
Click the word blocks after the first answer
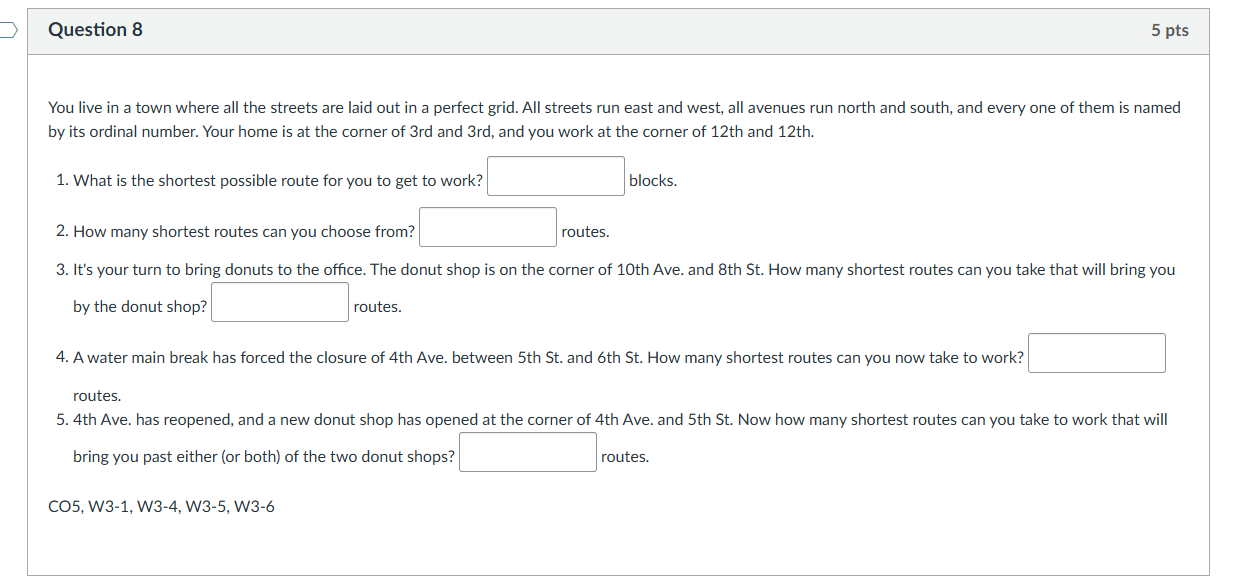click(x=651, y=180)
